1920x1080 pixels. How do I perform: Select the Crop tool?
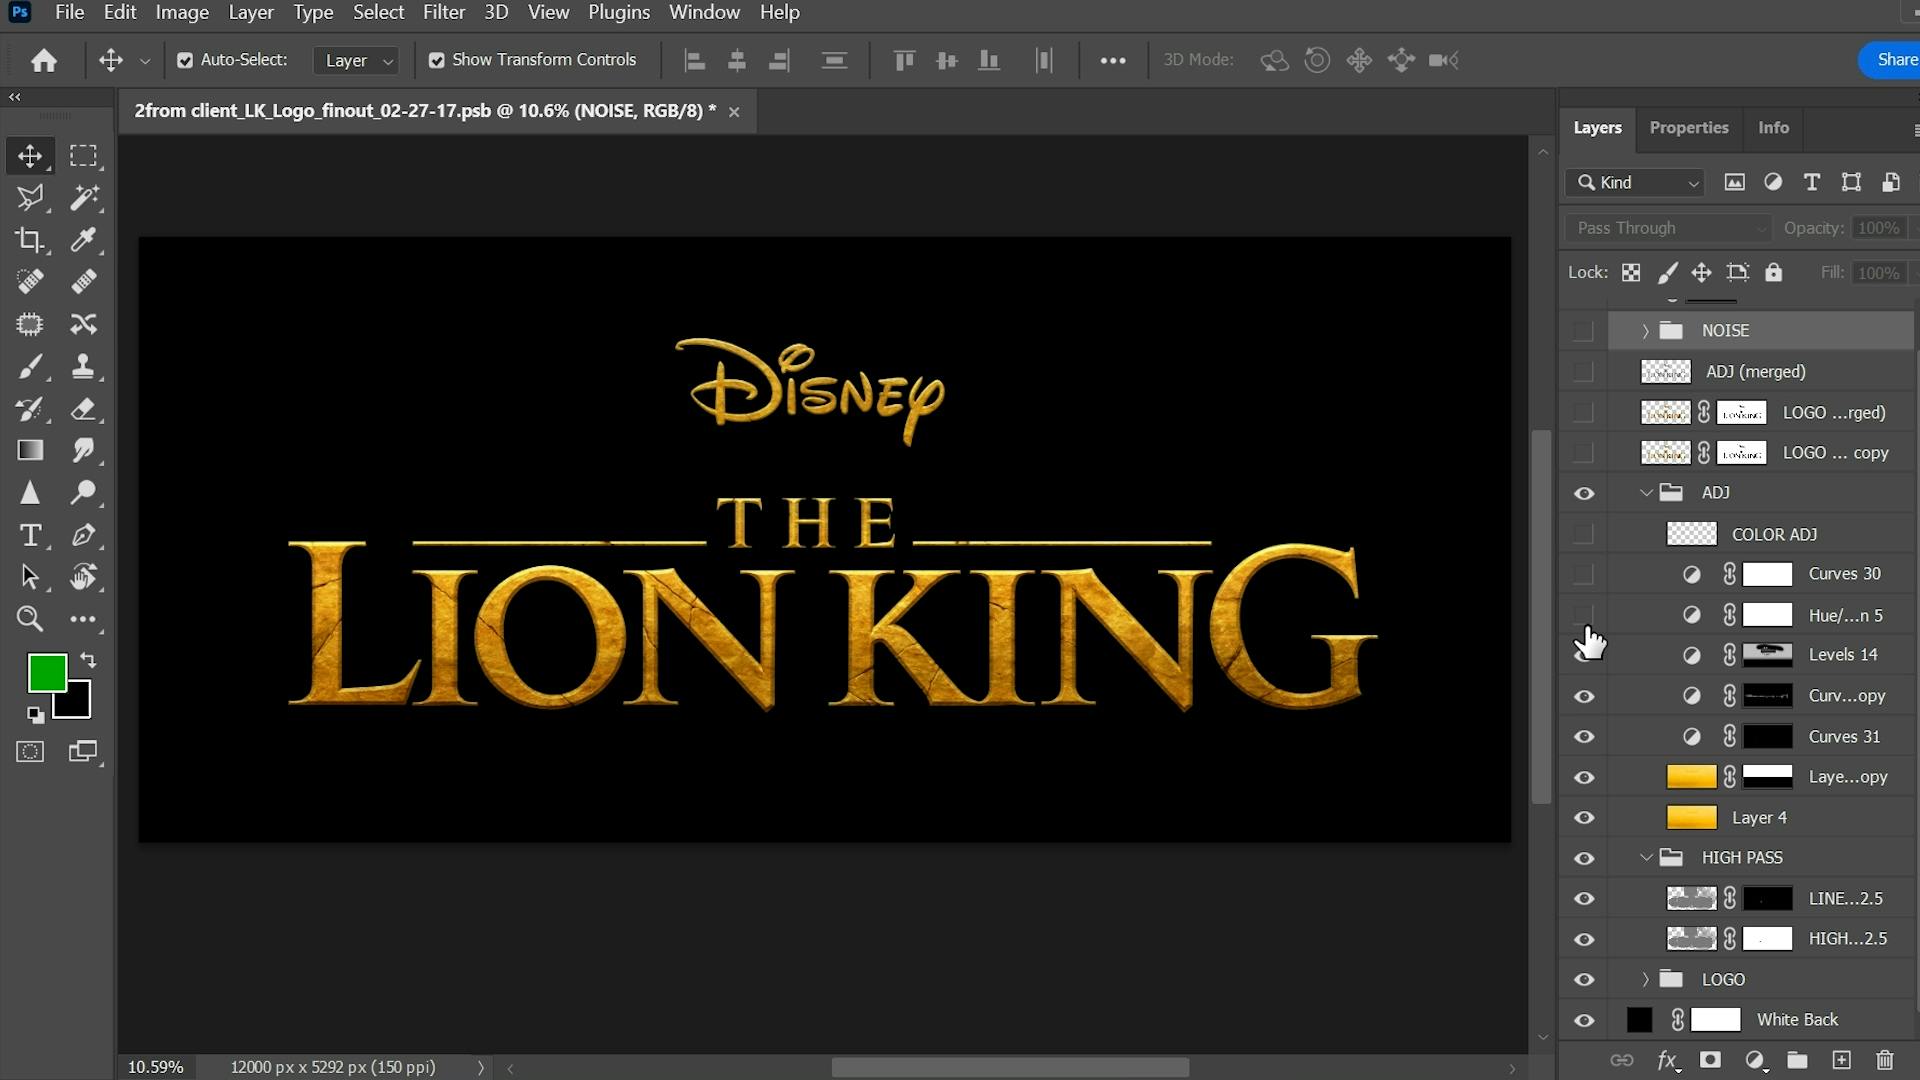(30, 240)
